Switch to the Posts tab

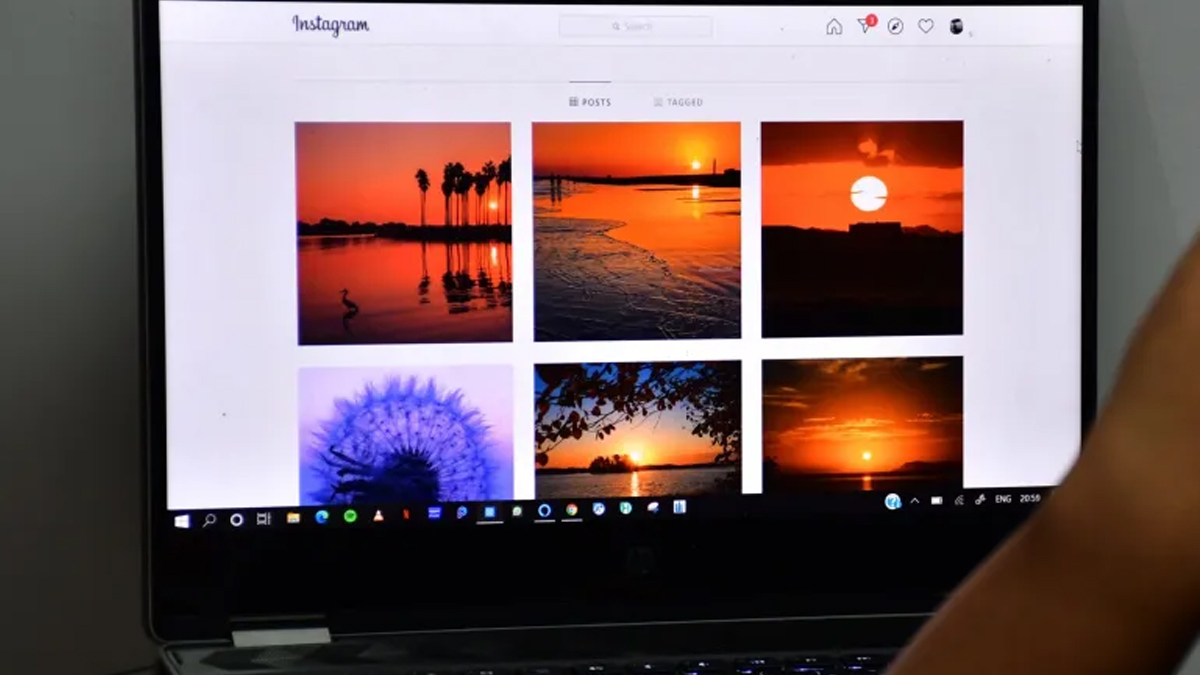point(590,102)
